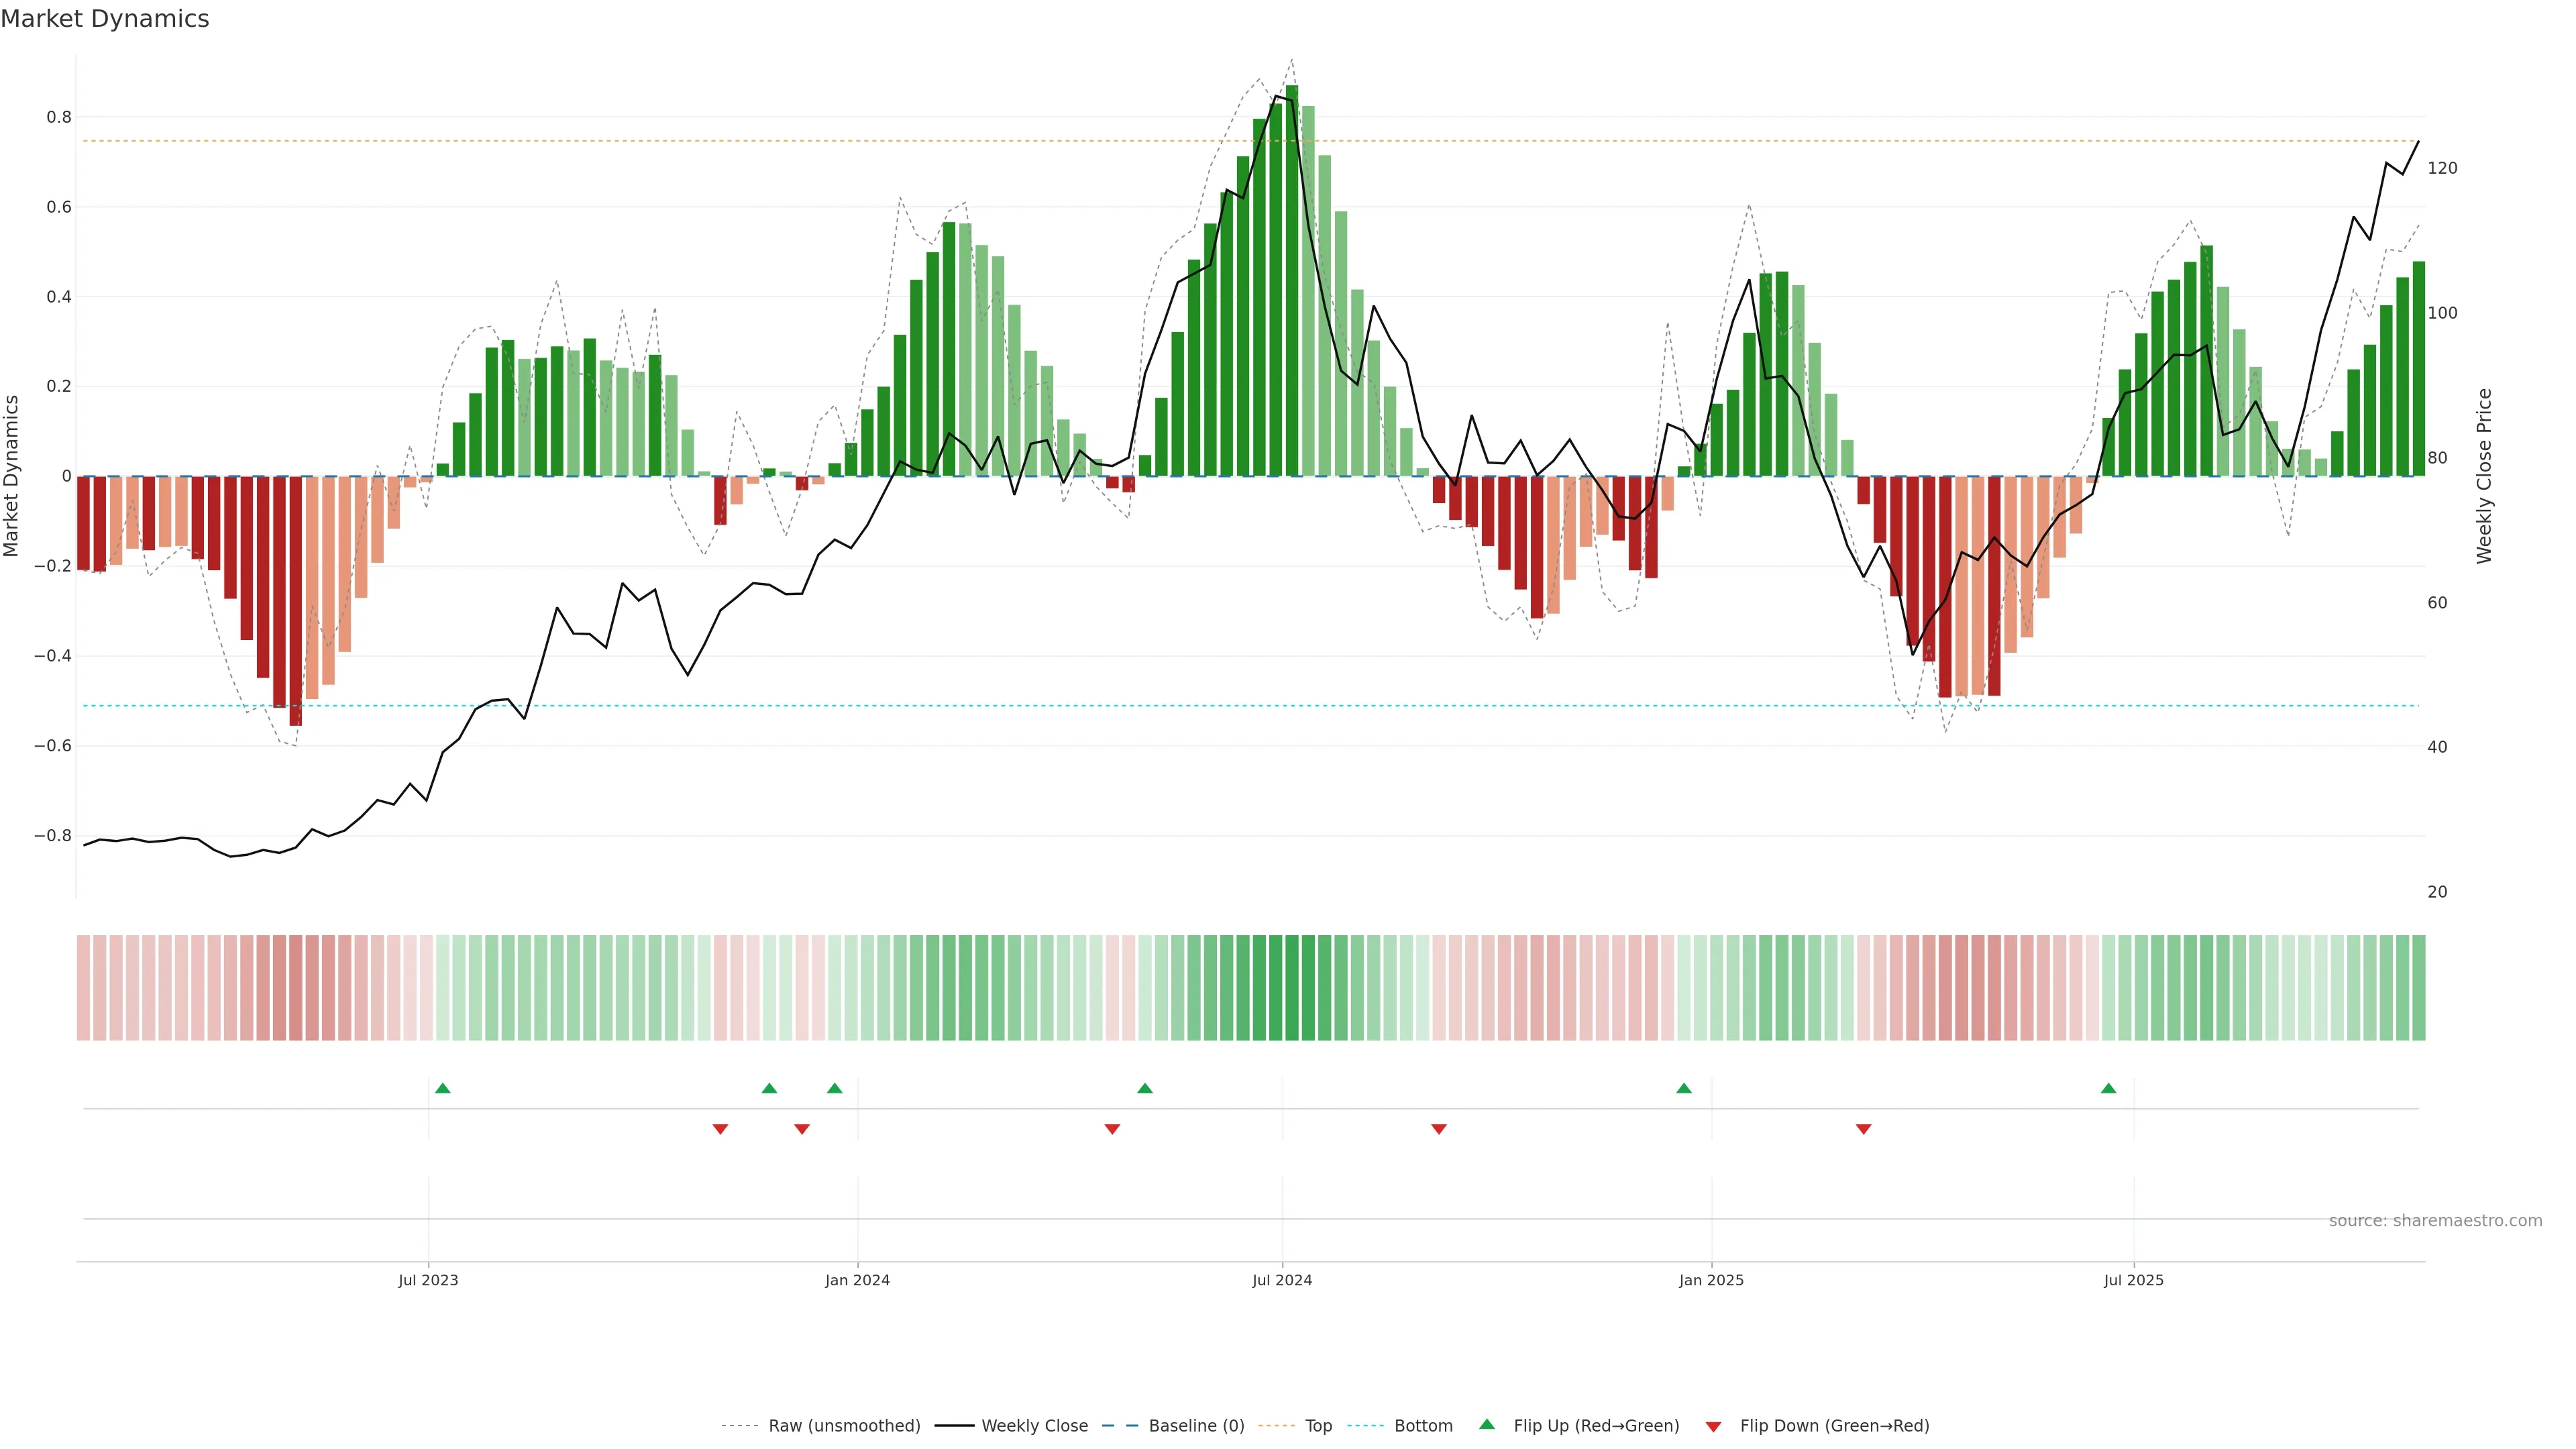This screenshot has height=1449, width=2576.
Task: Click the Jan 2025 axis label
Action: click(1711, 1280)
